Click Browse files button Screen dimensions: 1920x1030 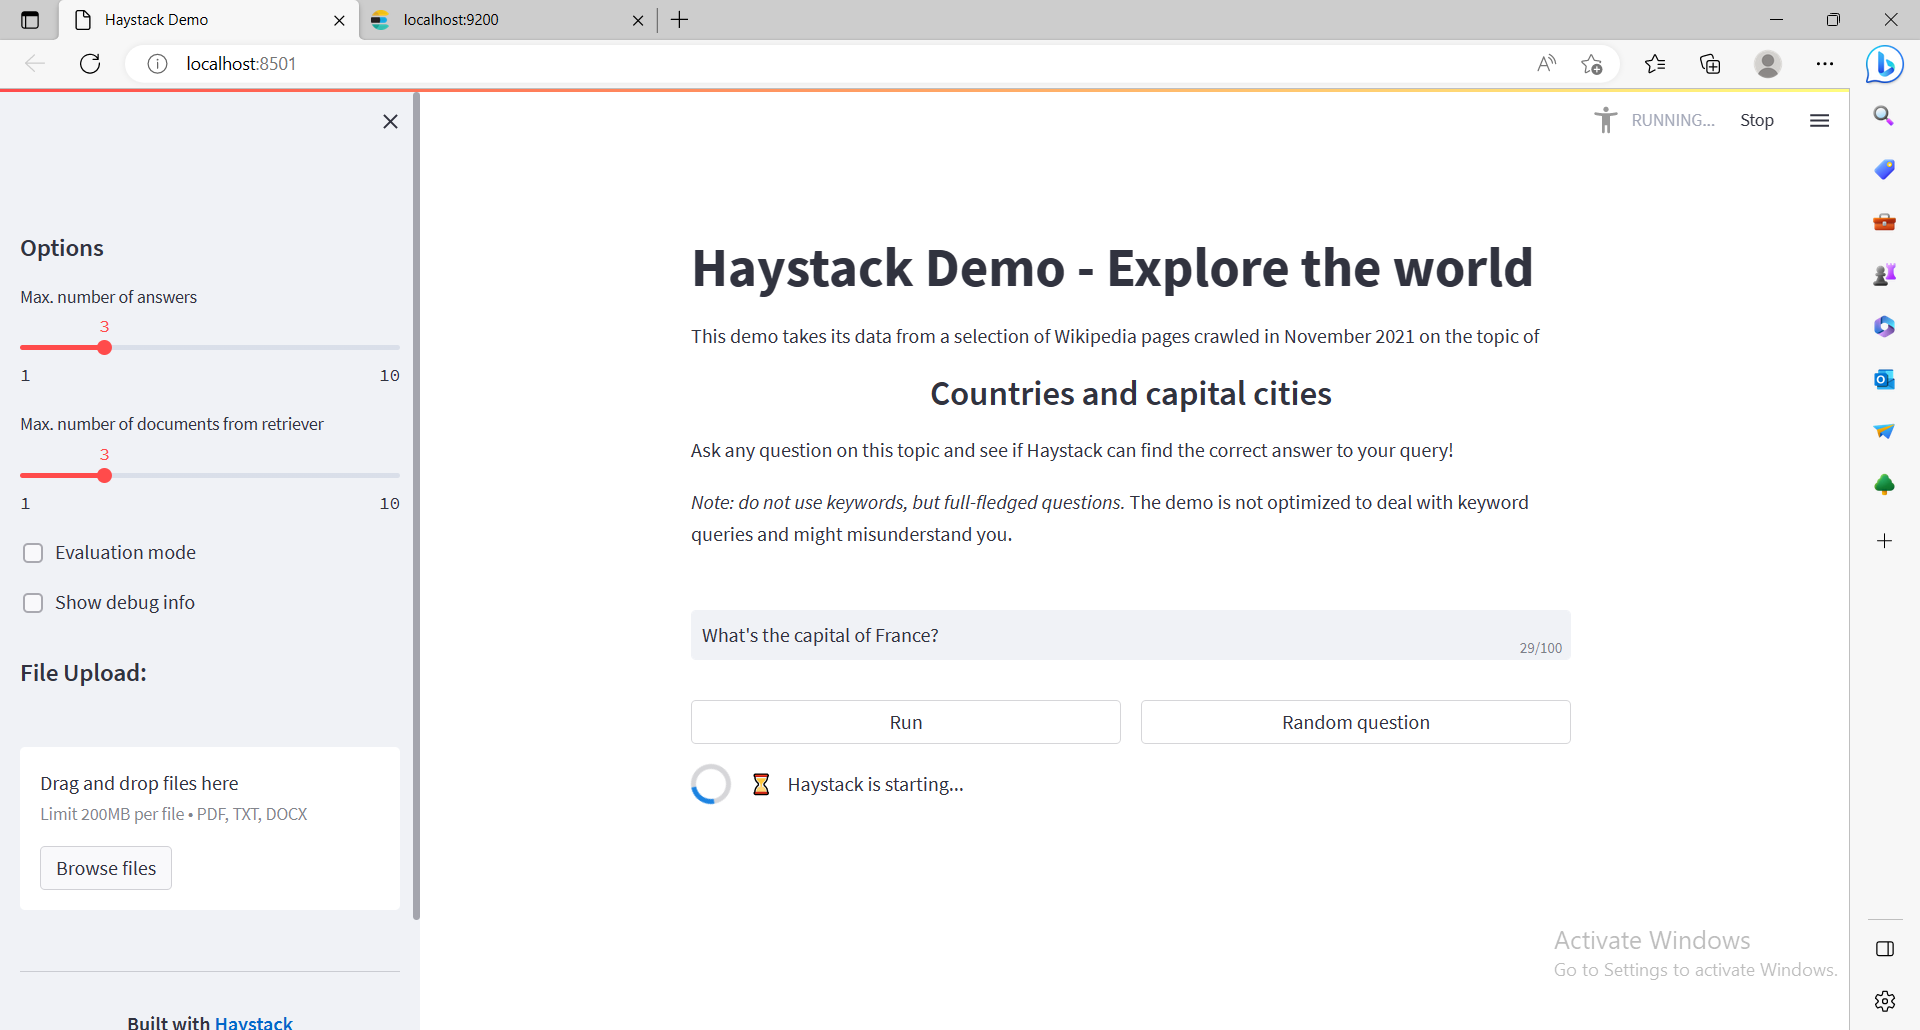click(106, 868)
